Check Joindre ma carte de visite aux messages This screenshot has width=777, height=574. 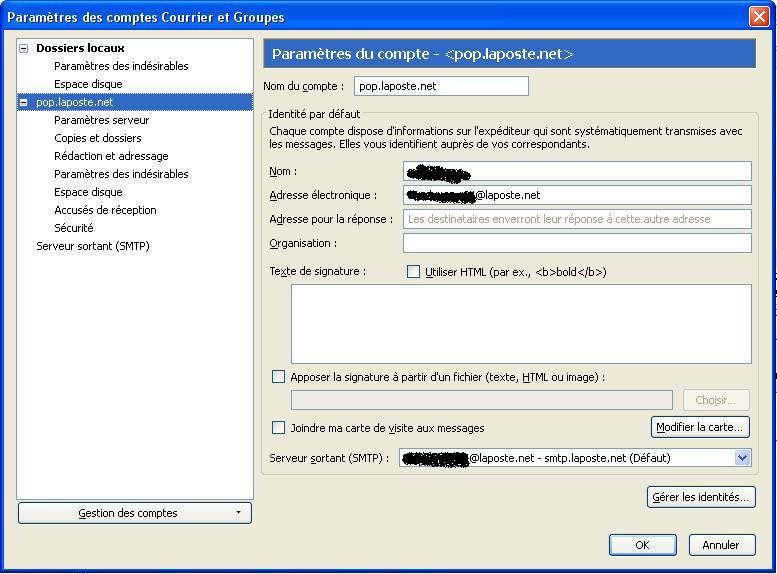tap(278, 428)
